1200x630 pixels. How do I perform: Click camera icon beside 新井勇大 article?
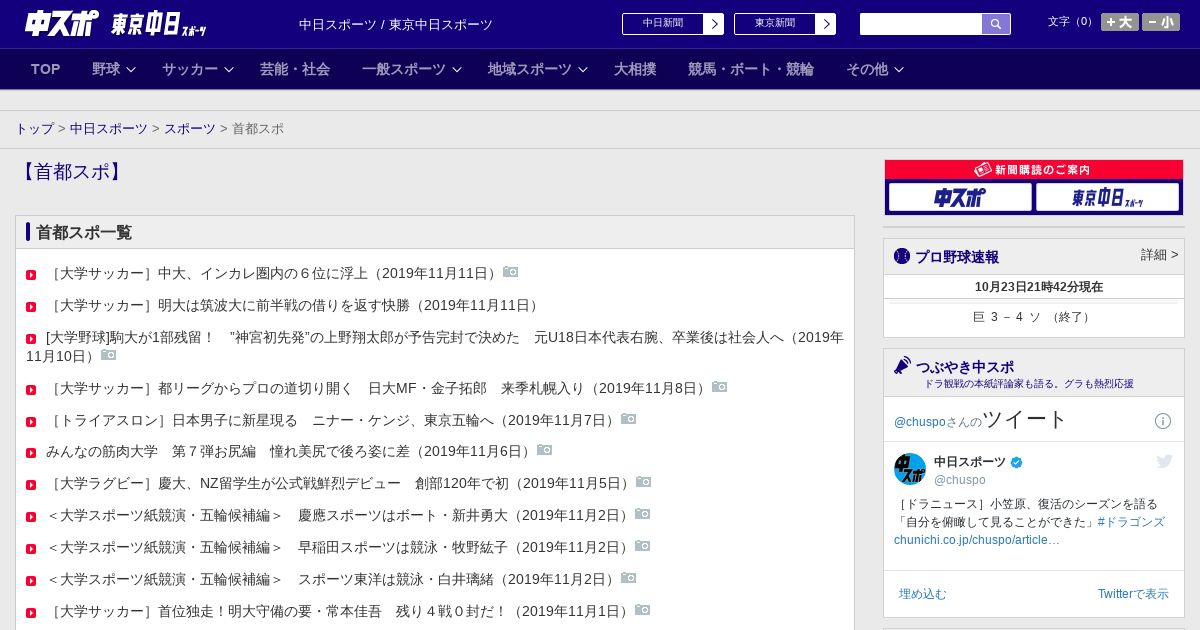pyautogui.click(x=643, y=514)
